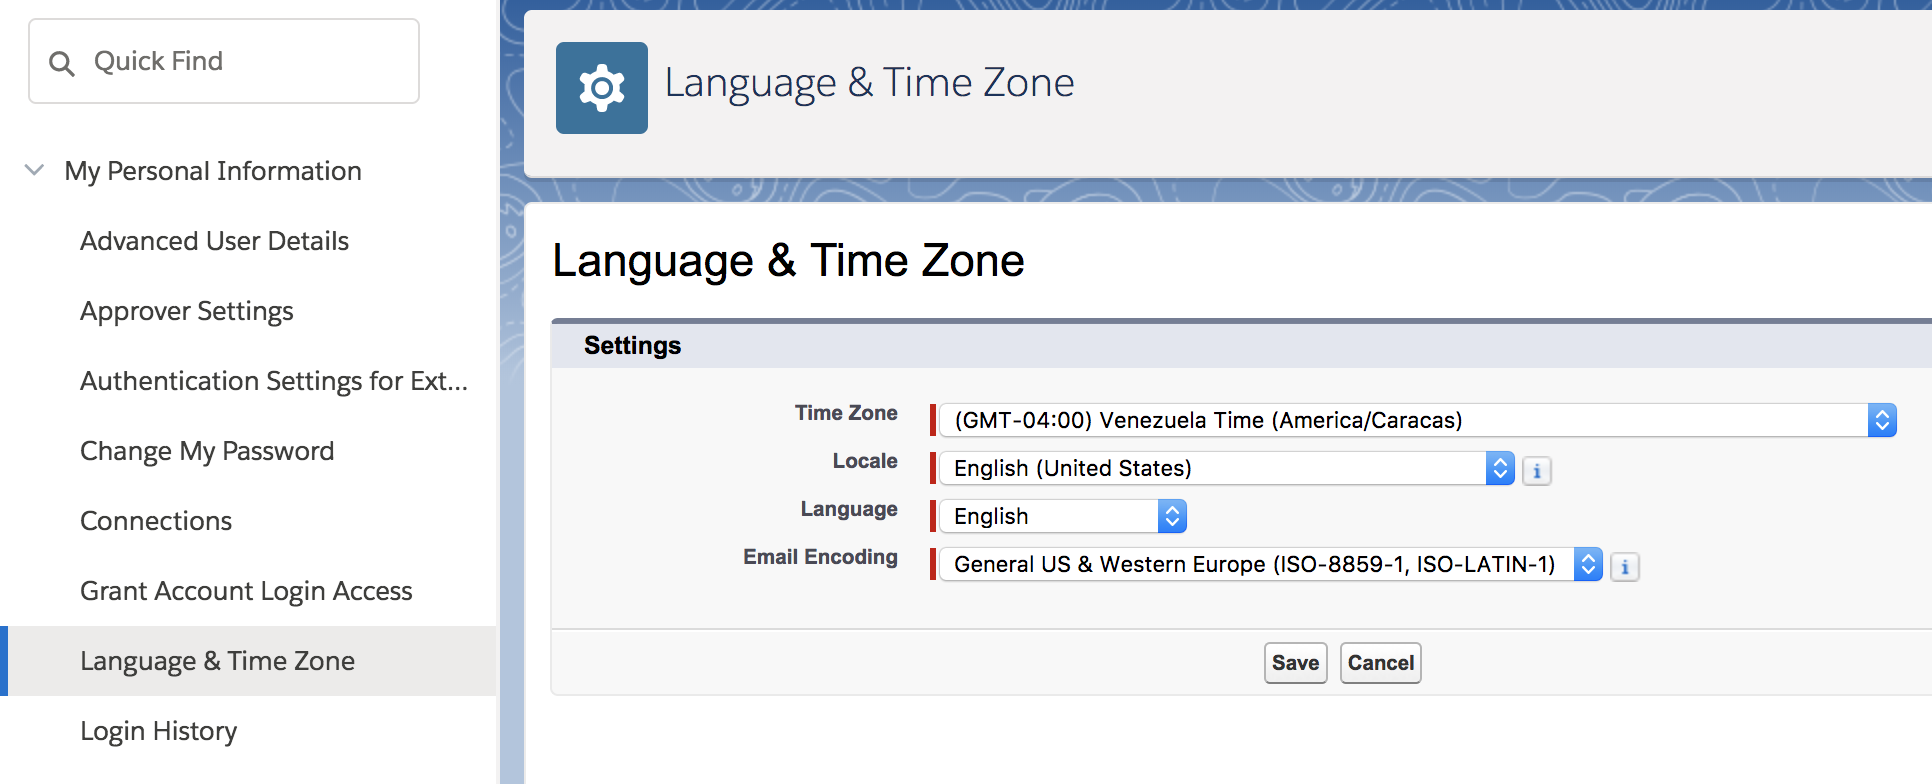Click inside the Quick Find search field

(x=230, y=61)
